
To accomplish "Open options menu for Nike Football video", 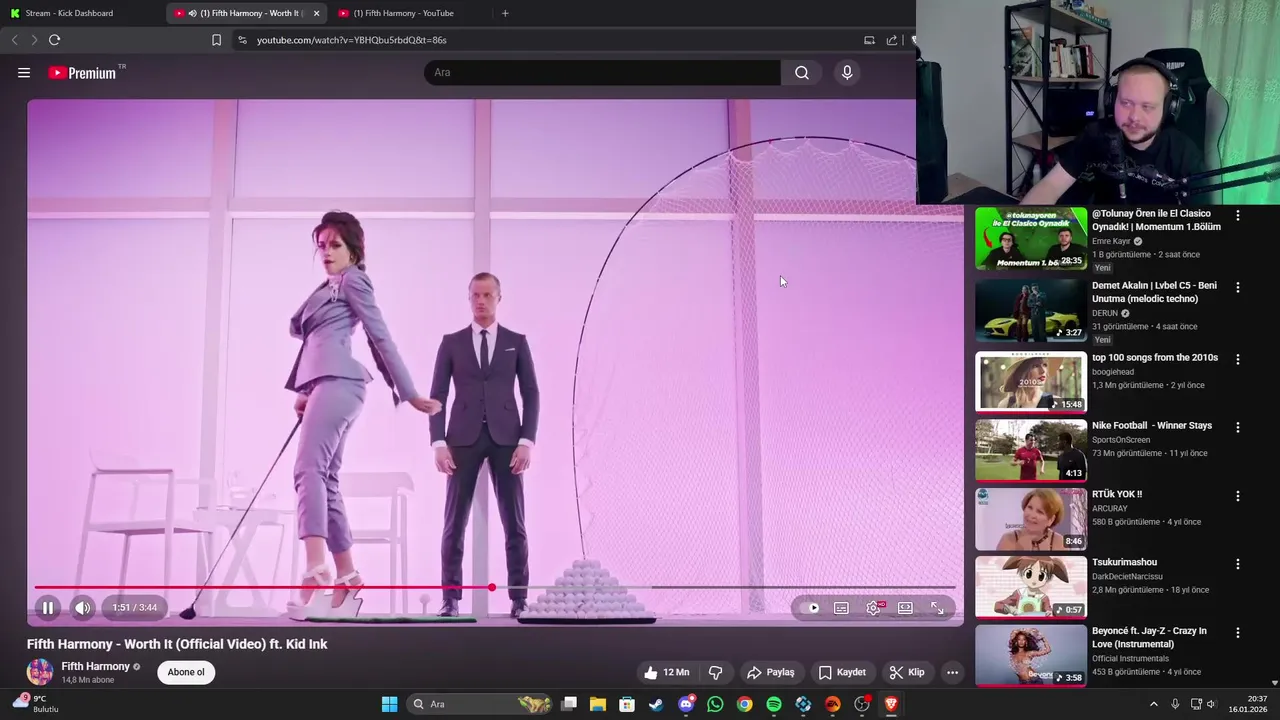I will pyautogui.click(x=1238, y=427).
